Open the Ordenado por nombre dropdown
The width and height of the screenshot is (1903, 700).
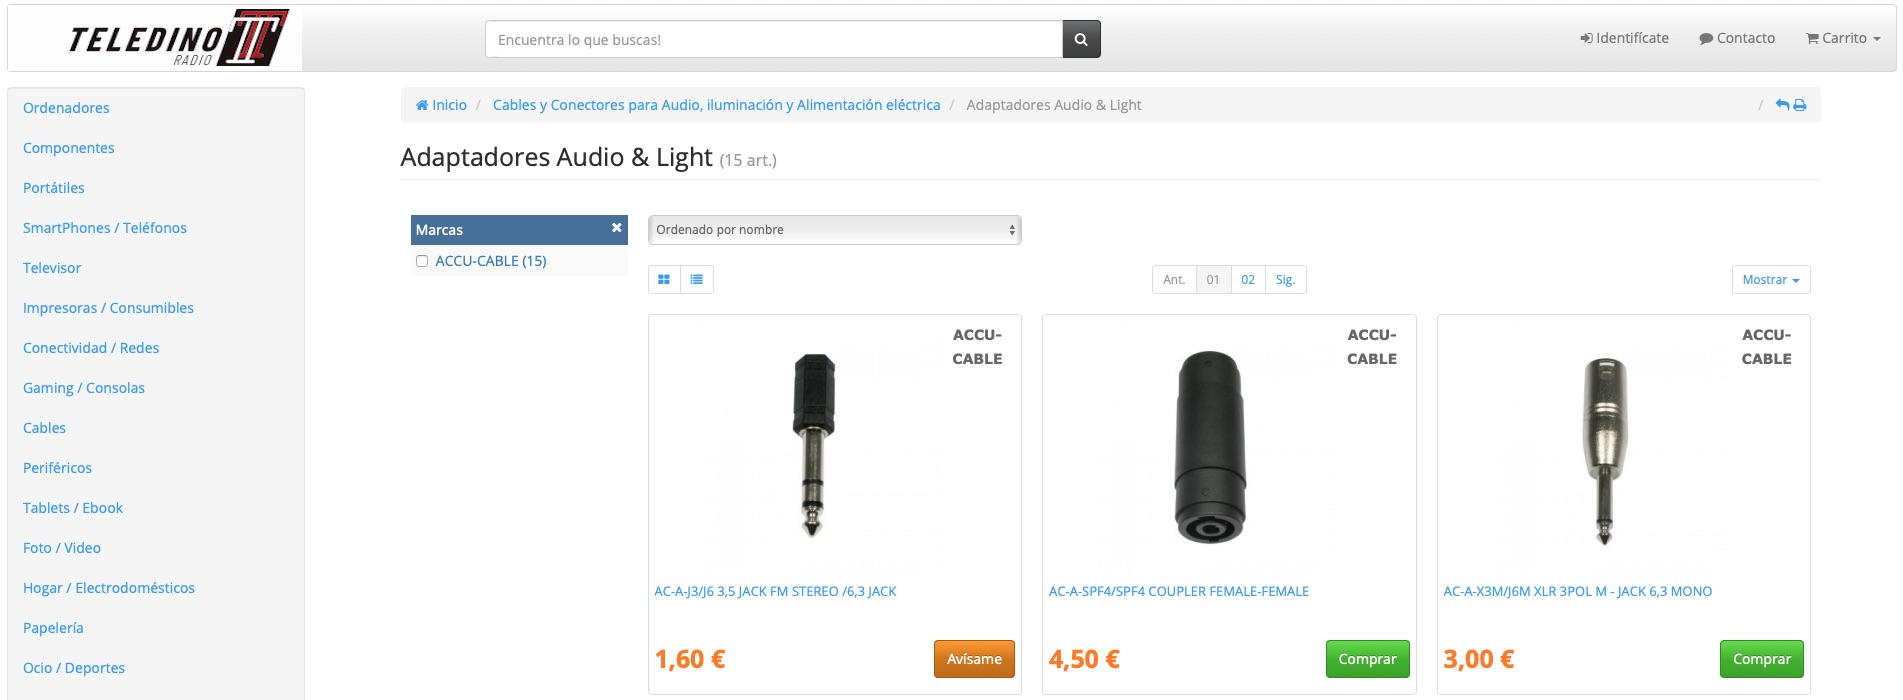point(834,230)
